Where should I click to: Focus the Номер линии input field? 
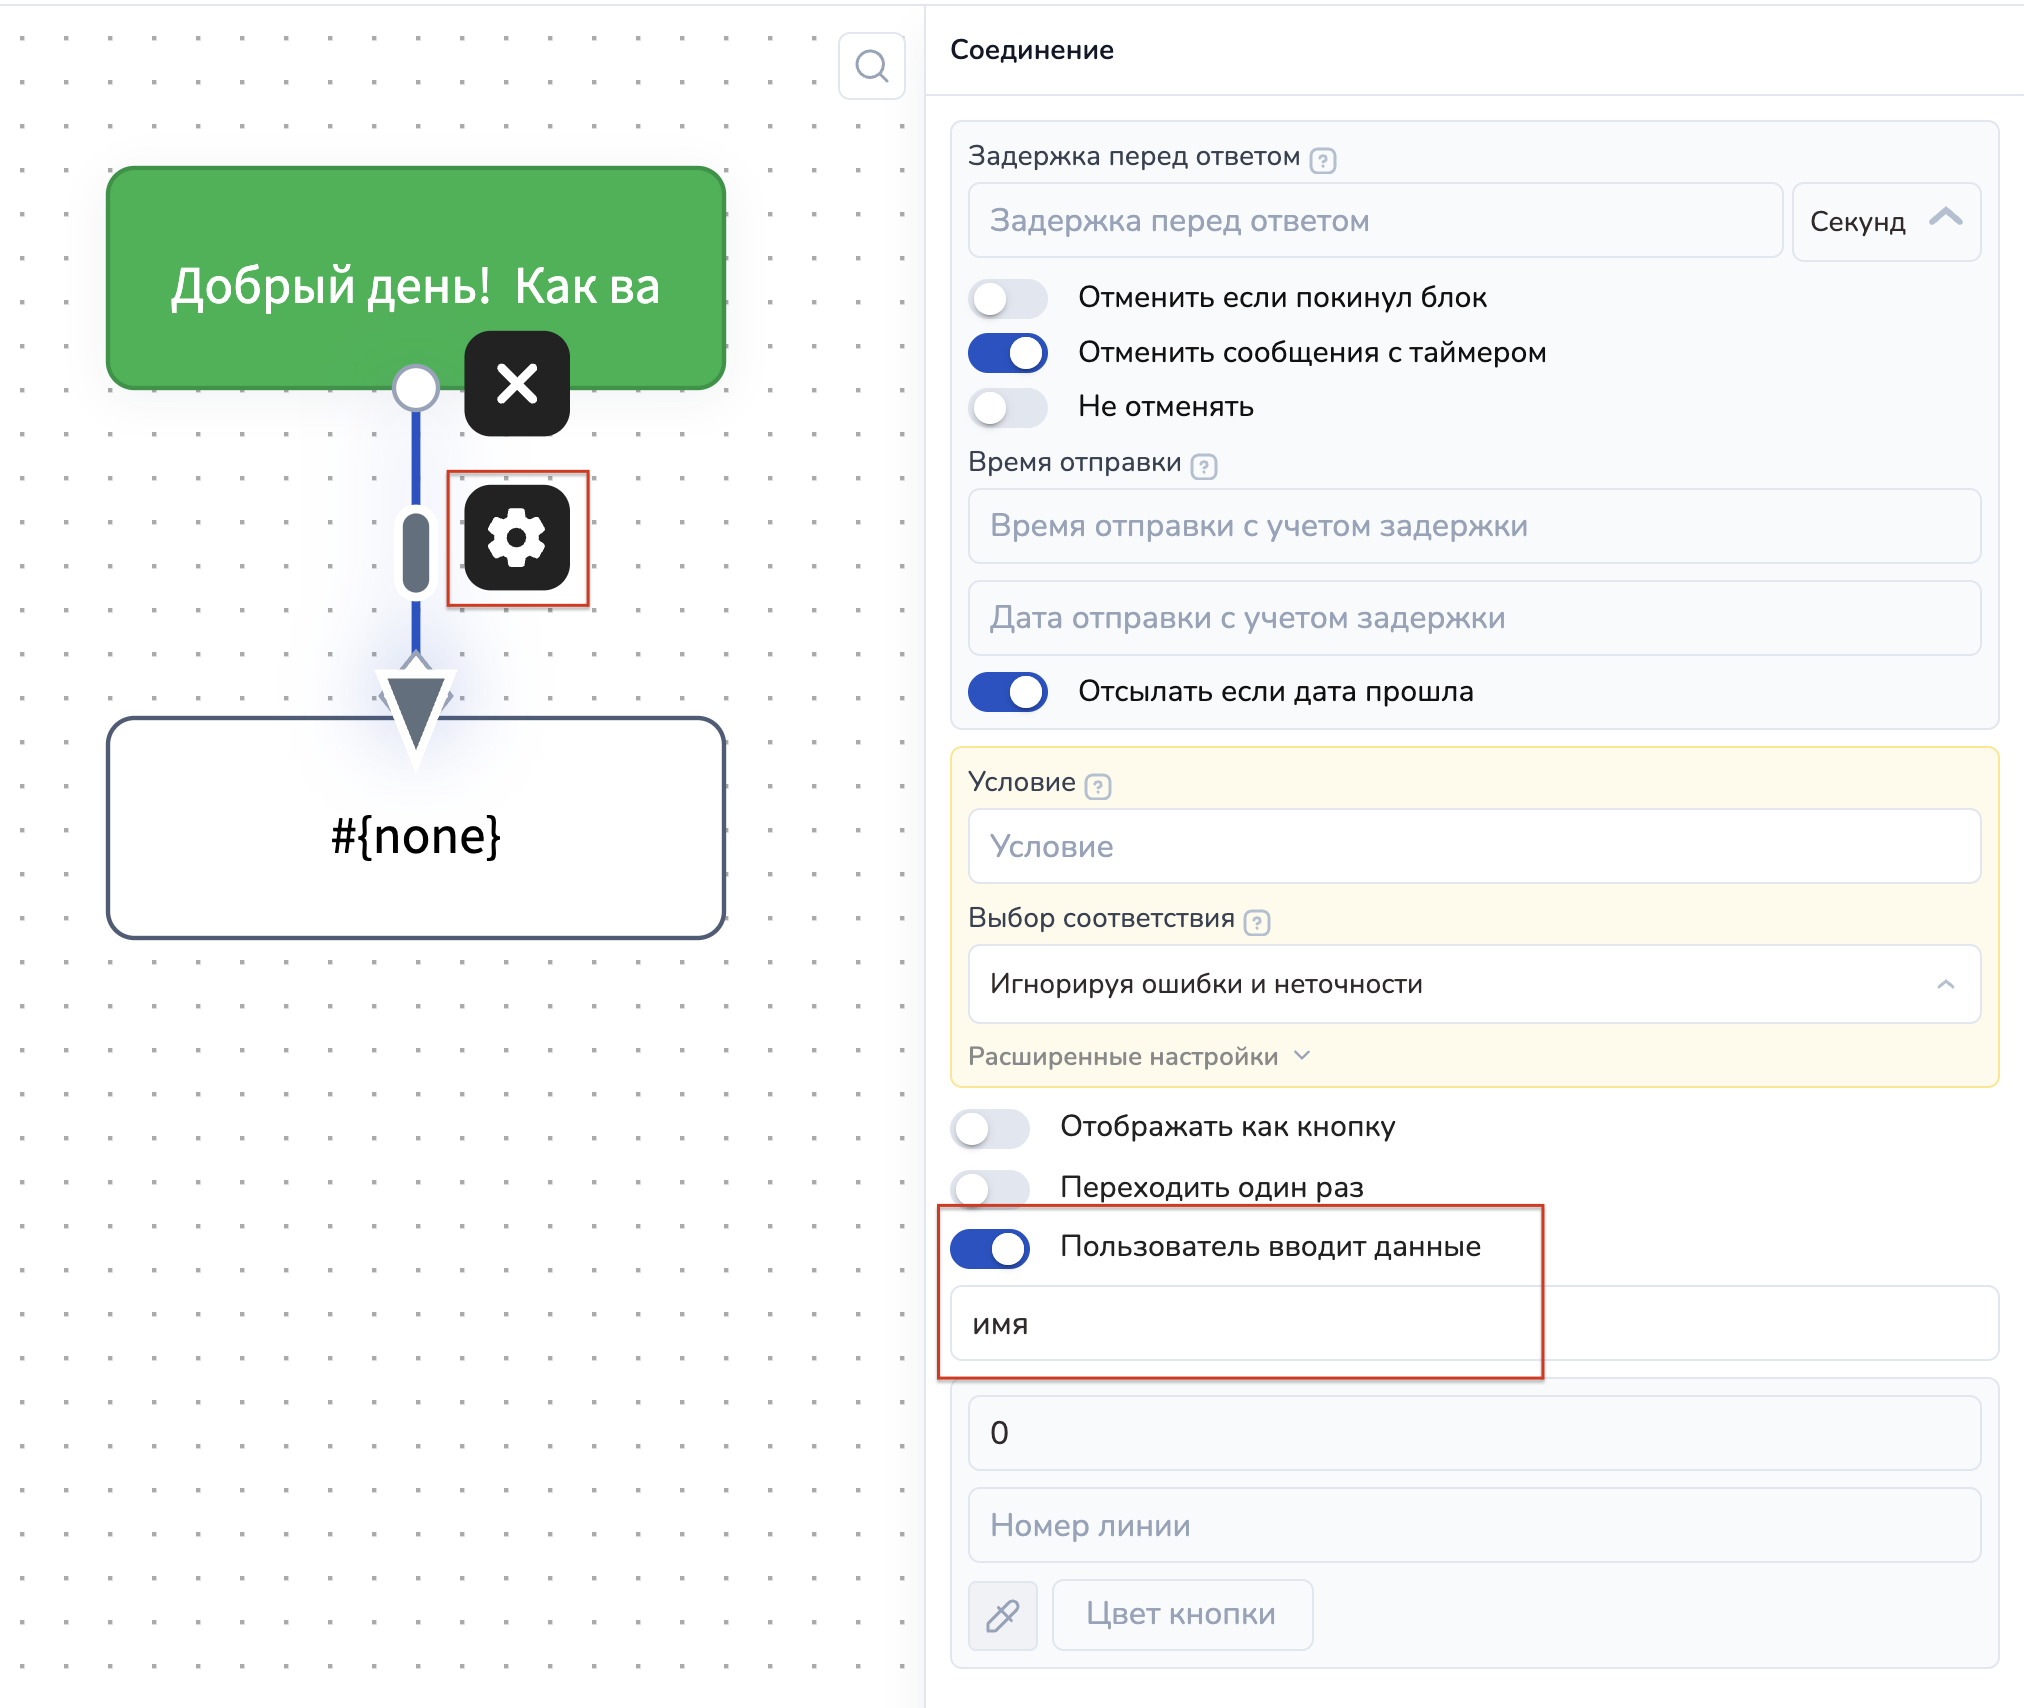click(1474, 1525)
